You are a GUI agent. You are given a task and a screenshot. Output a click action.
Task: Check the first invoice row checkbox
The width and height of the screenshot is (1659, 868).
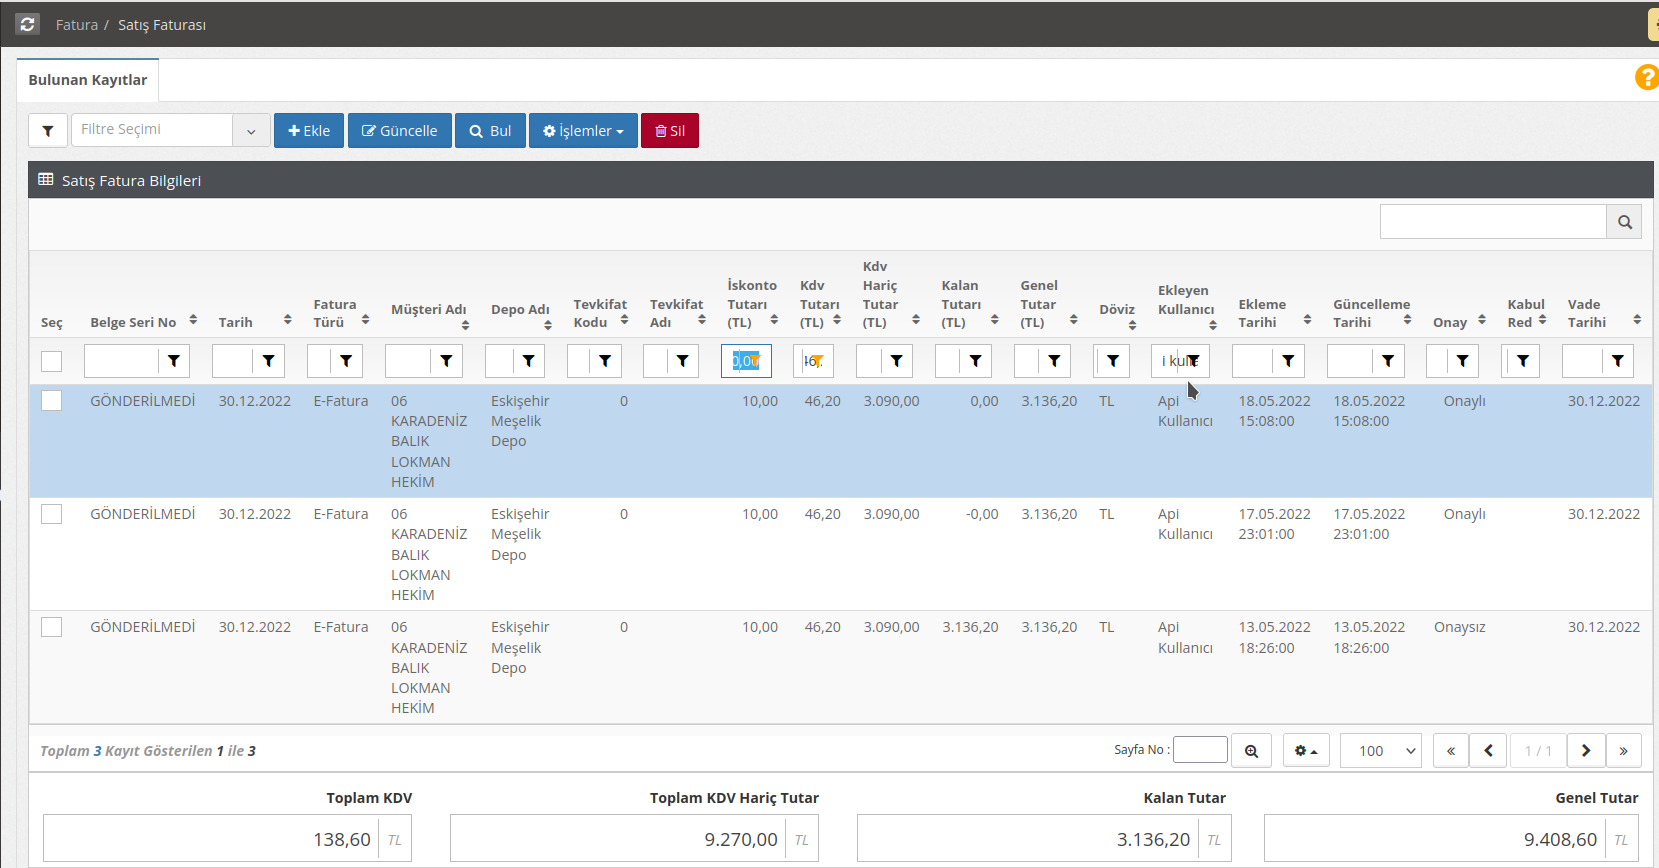pyautogui.click(x=52, y=401)
